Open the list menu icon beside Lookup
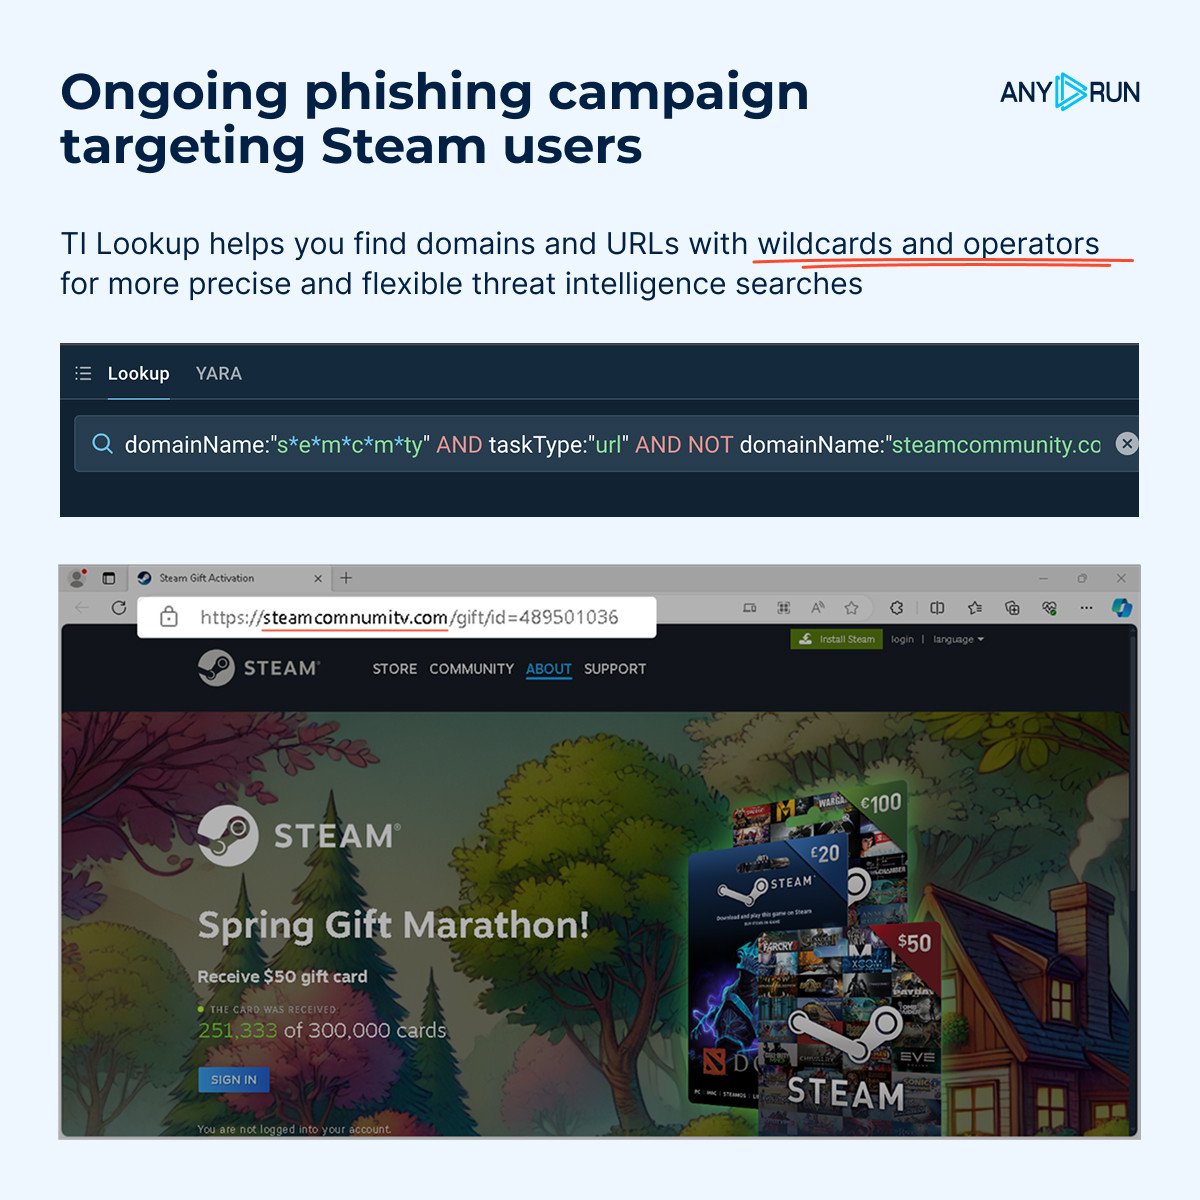1200x1200 pixels. point(83,373)
